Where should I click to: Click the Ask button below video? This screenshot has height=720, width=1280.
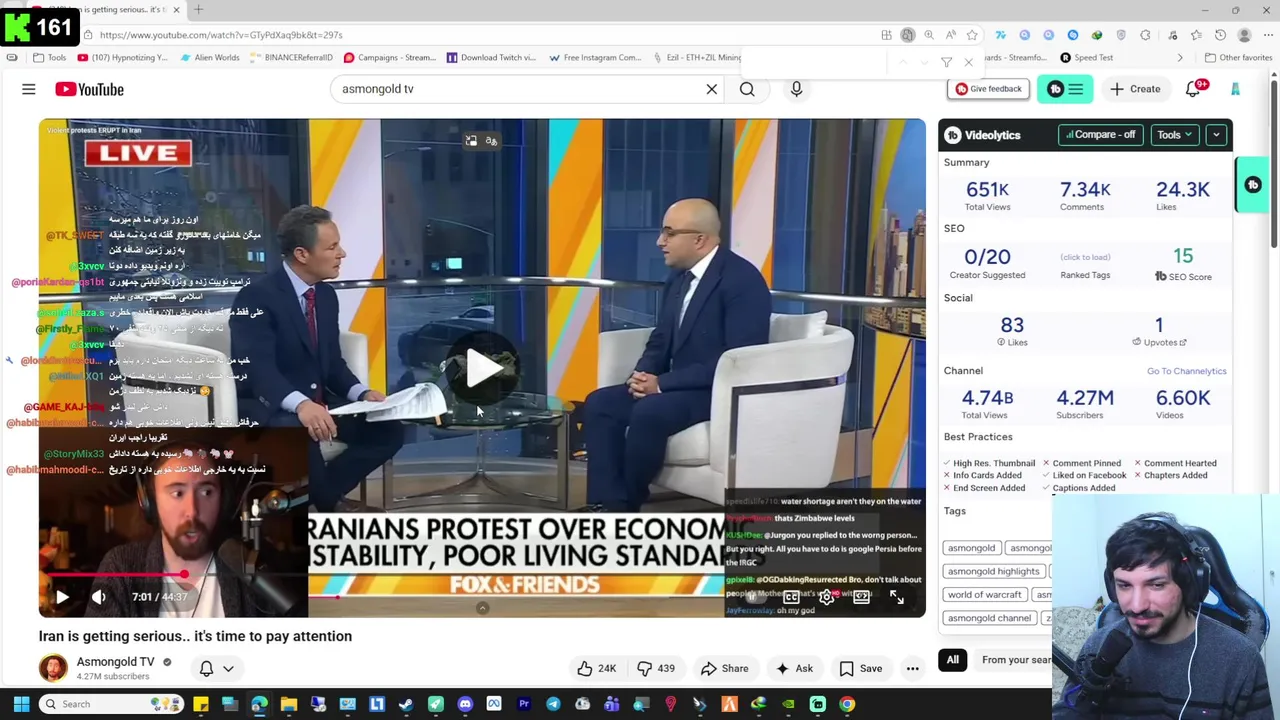794,668
